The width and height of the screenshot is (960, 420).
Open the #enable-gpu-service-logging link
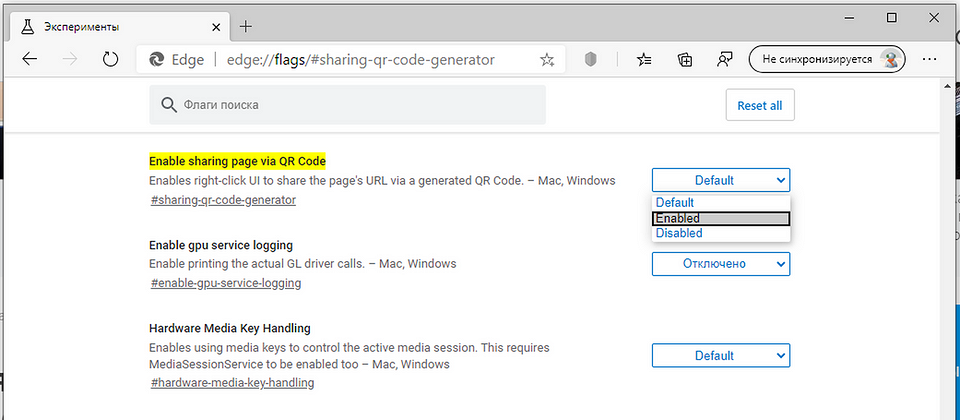tap(225, 283)
